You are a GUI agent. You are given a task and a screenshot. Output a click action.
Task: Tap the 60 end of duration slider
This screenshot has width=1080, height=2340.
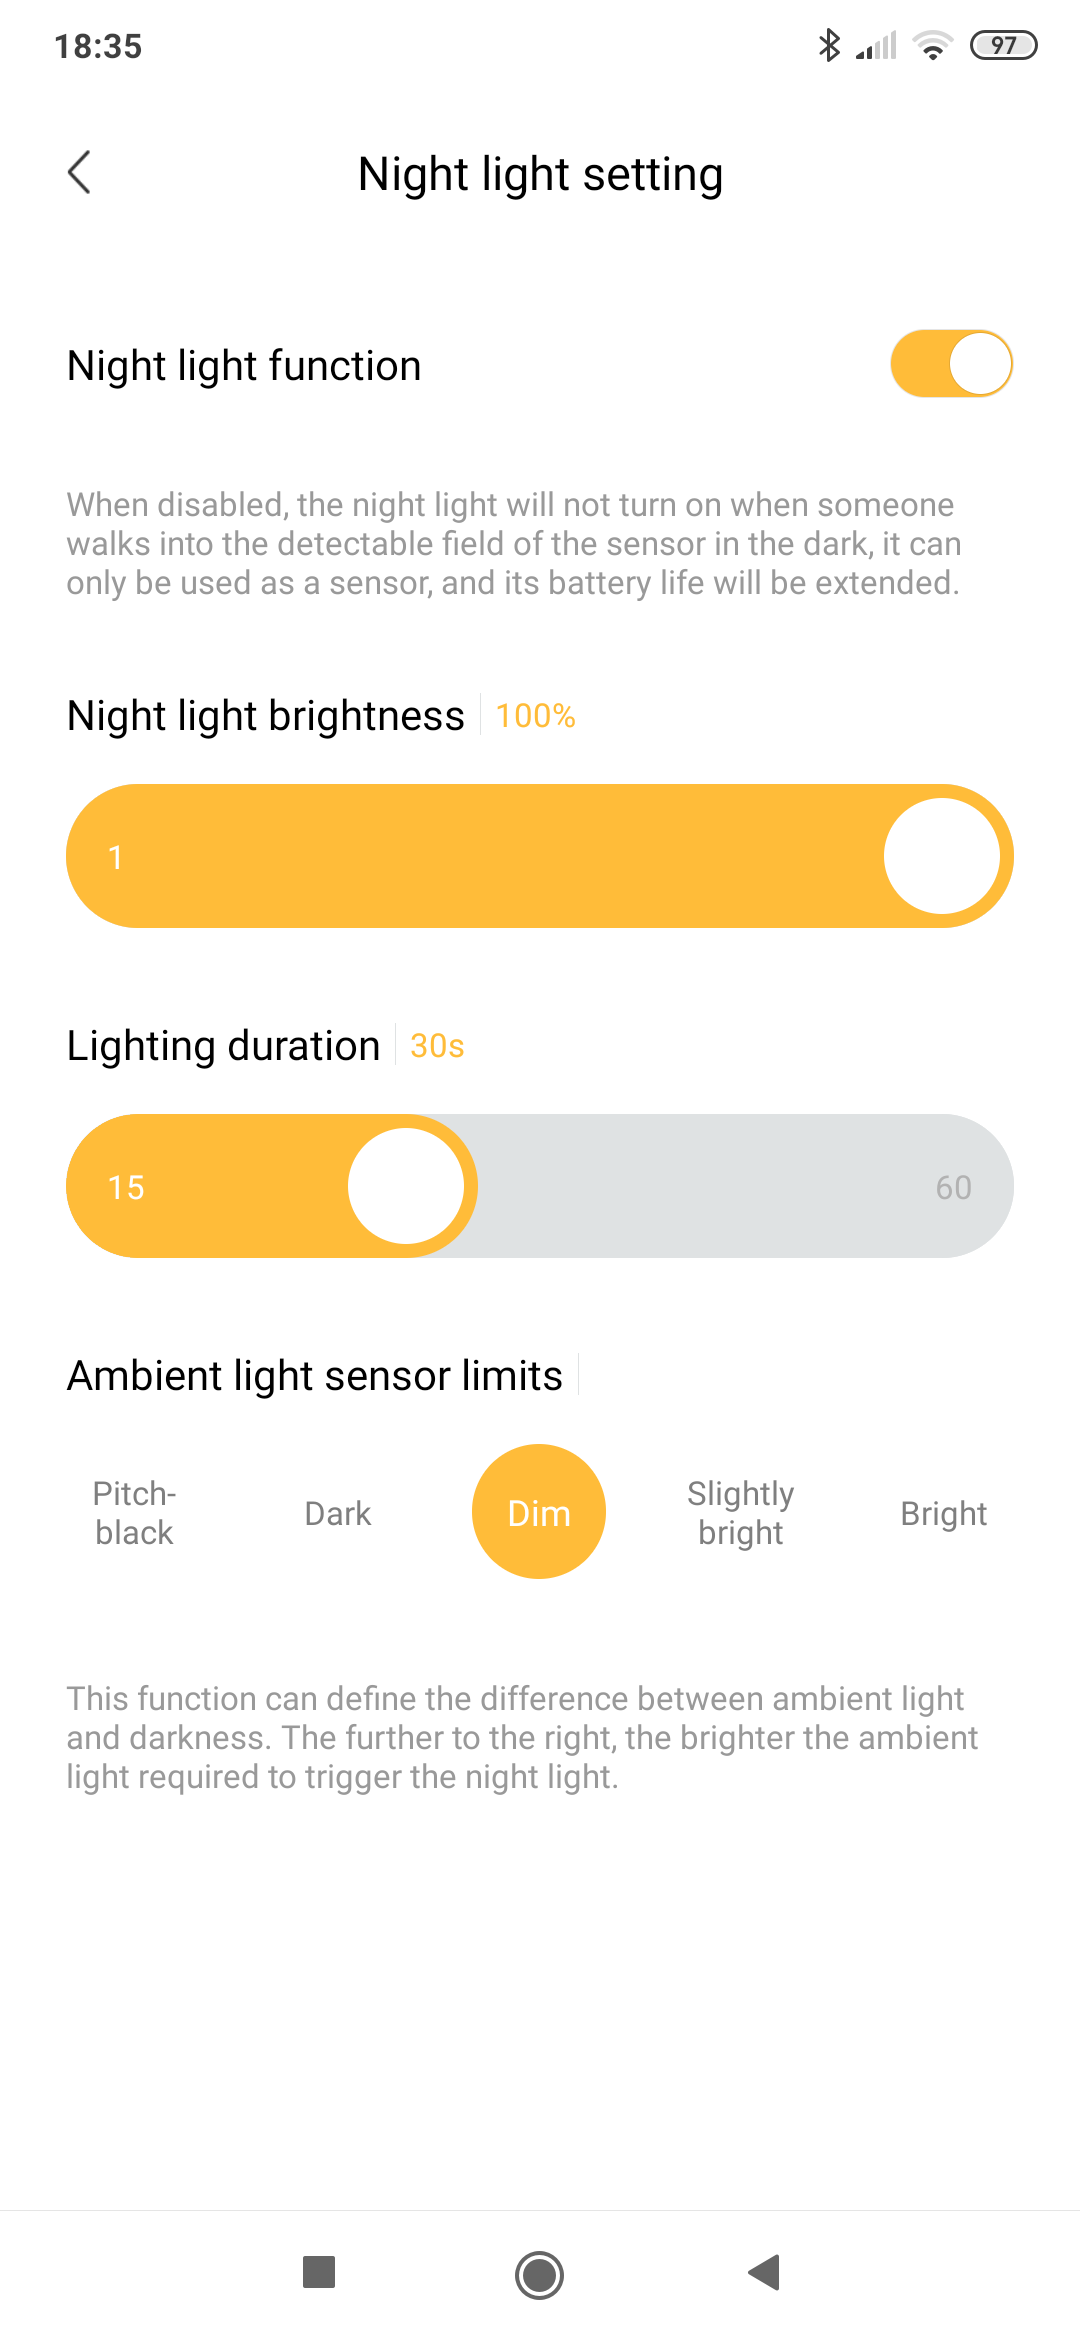tap(953, 1187)
